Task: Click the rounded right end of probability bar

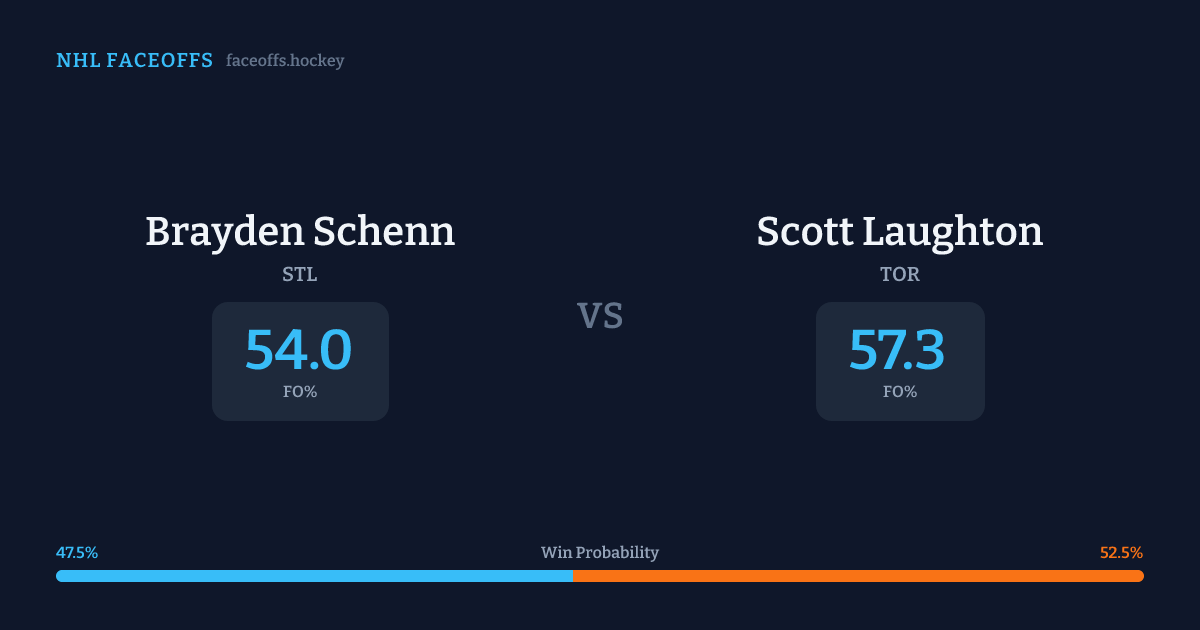Action: 1139,576
